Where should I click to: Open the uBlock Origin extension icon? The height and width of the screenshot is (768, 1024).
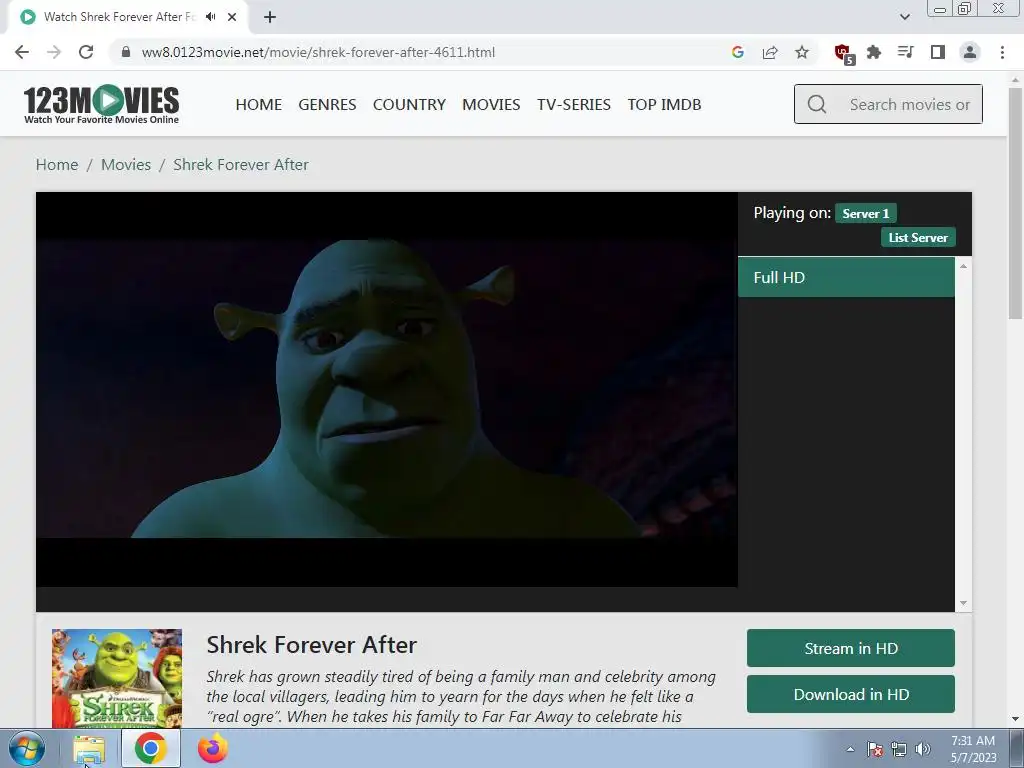843,53
